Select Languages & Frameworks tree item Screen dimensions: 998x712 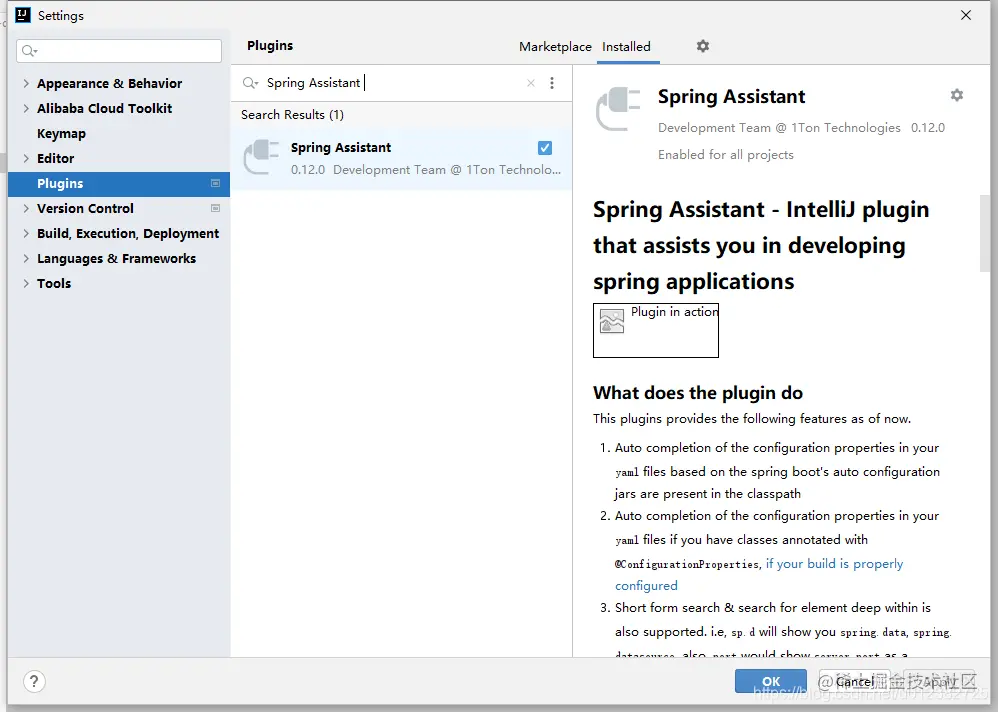pyautogui.click(x=116, y=258)
